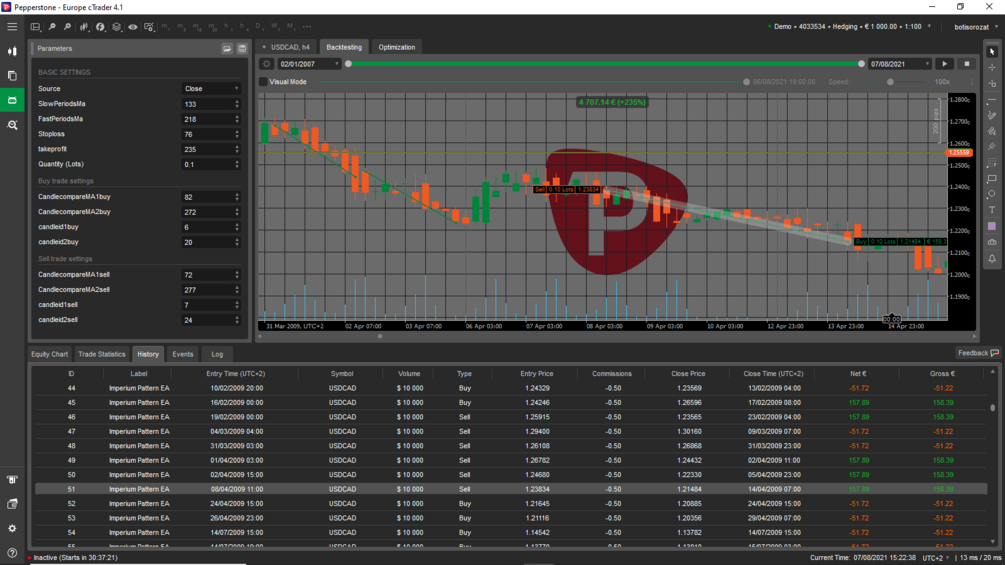Start backtesting with play button
The image size is (1005, 565).
[944, 64]
